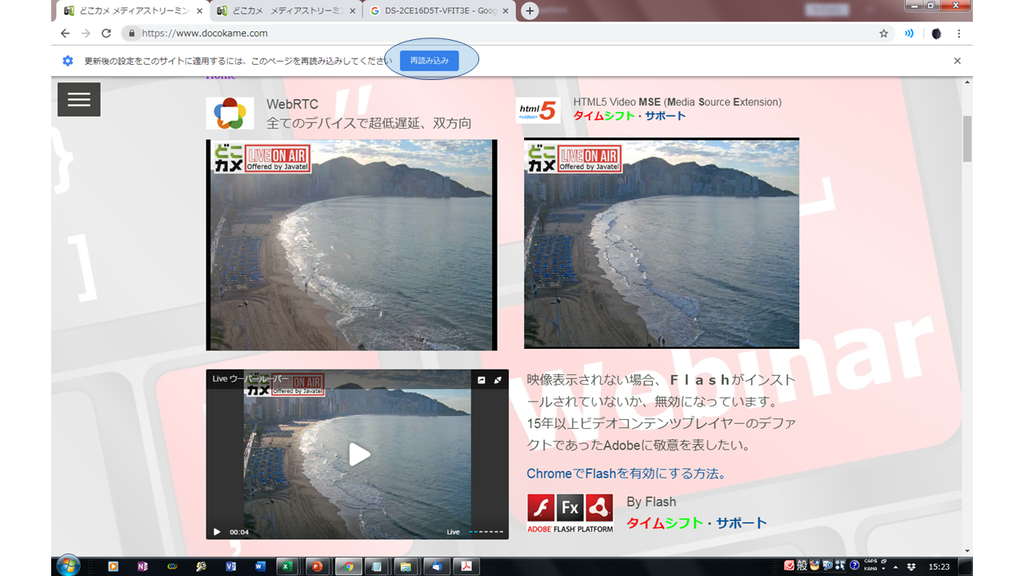Screen dimensions: 1024x576
Task: Show hidden system tray icons
Action: [x=895, y=567]
